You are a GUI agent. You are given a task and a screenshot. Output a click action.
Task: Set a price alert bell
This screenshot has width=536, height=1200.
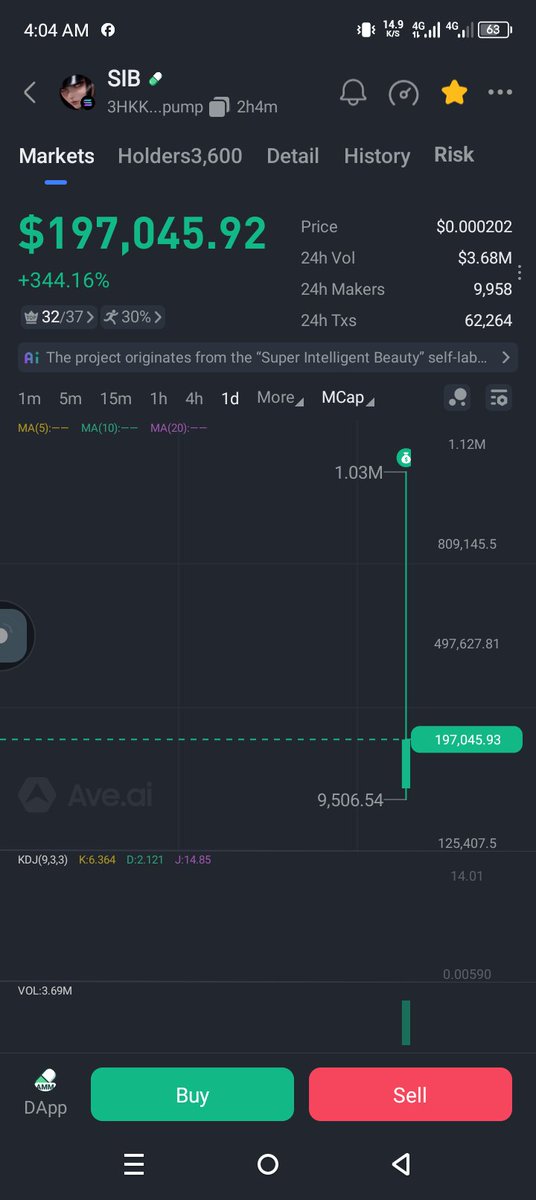(x=353, y=93)
